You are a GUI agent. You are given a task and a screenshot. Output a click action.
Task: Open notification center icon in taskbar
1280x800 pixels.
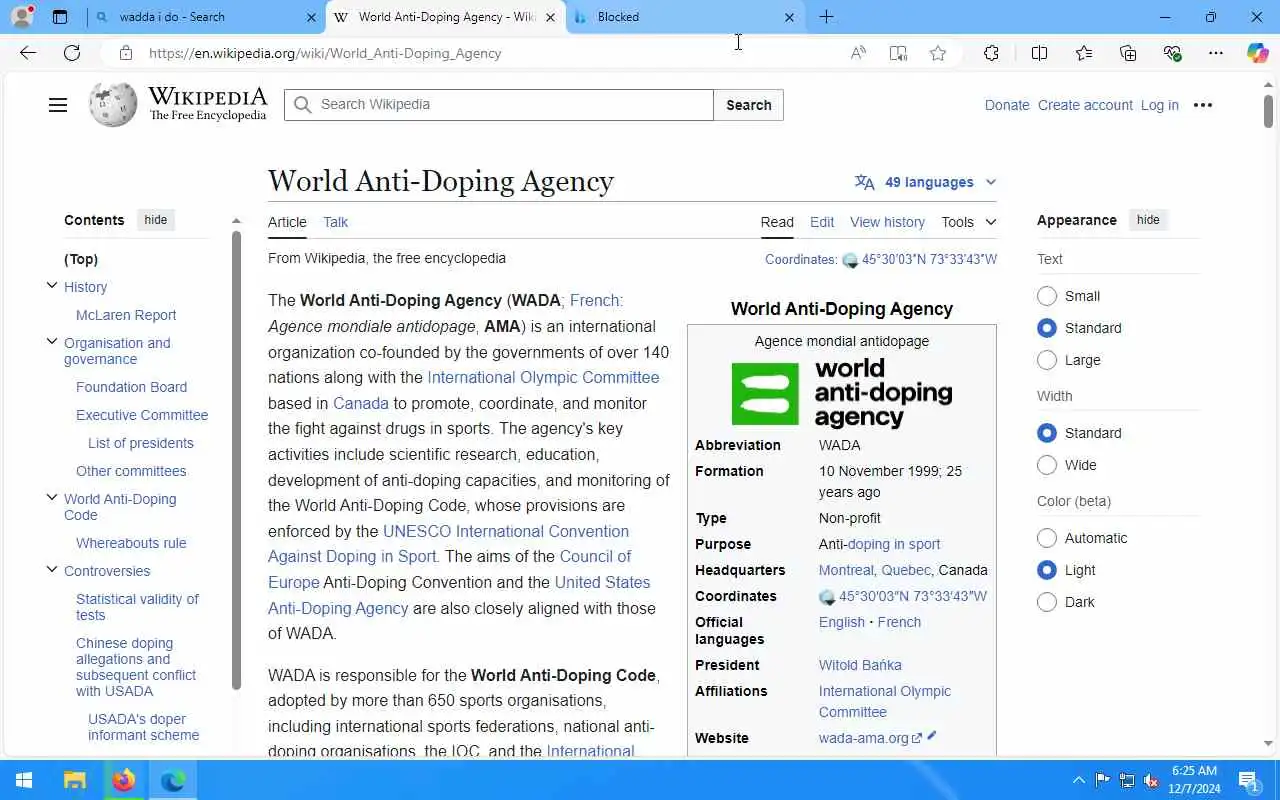pyautogui.click(x=1247, y=780)
